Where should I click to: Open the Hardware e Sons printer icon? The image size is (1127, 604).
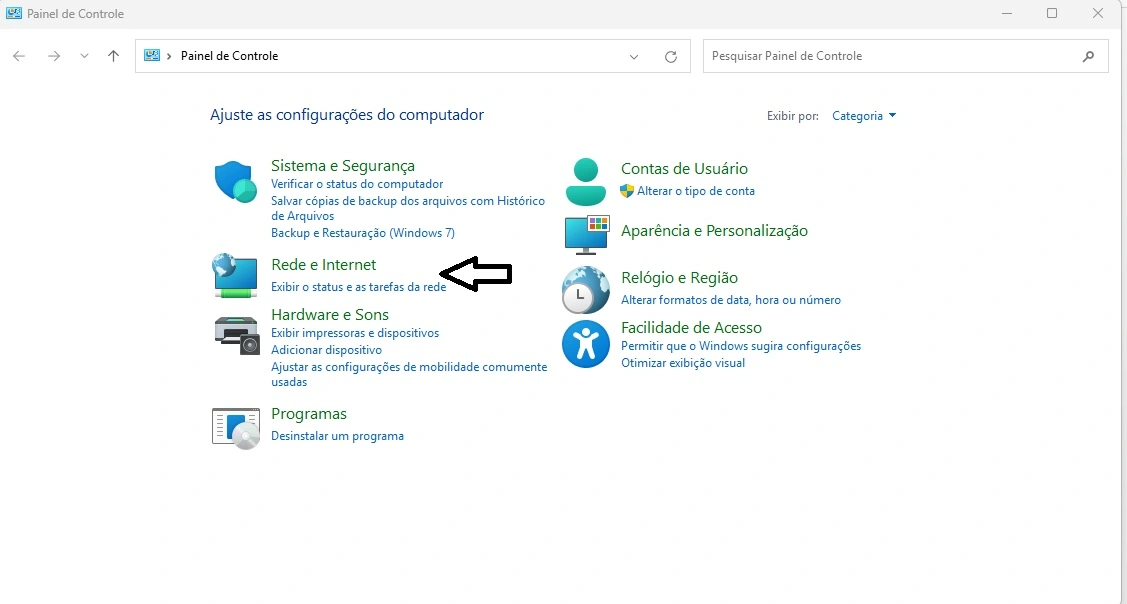[236, 335]
